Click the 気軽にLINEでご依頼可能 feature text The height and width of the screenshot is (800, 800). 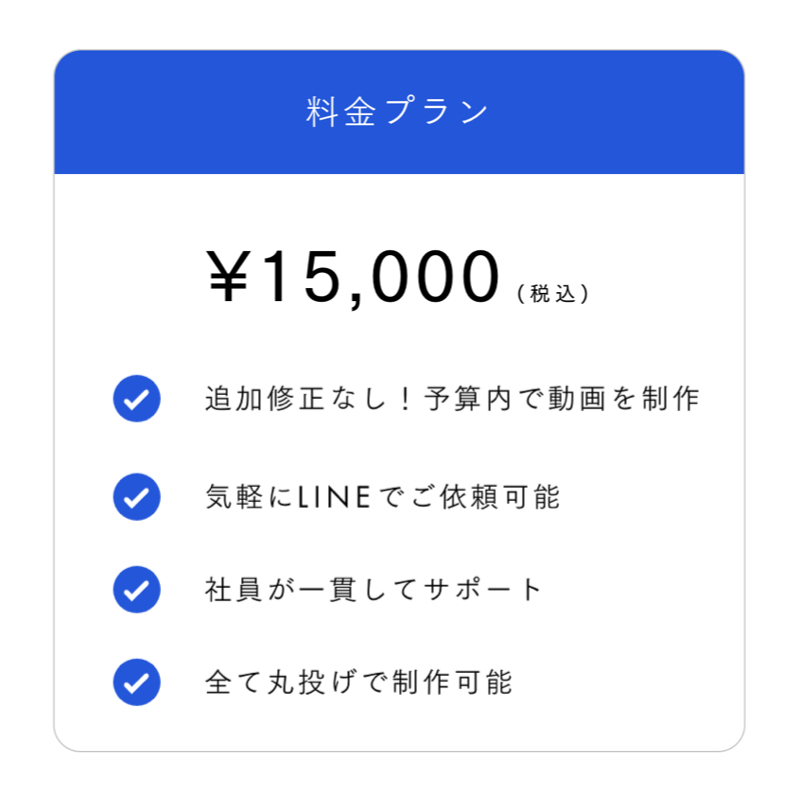coord(382,497)
